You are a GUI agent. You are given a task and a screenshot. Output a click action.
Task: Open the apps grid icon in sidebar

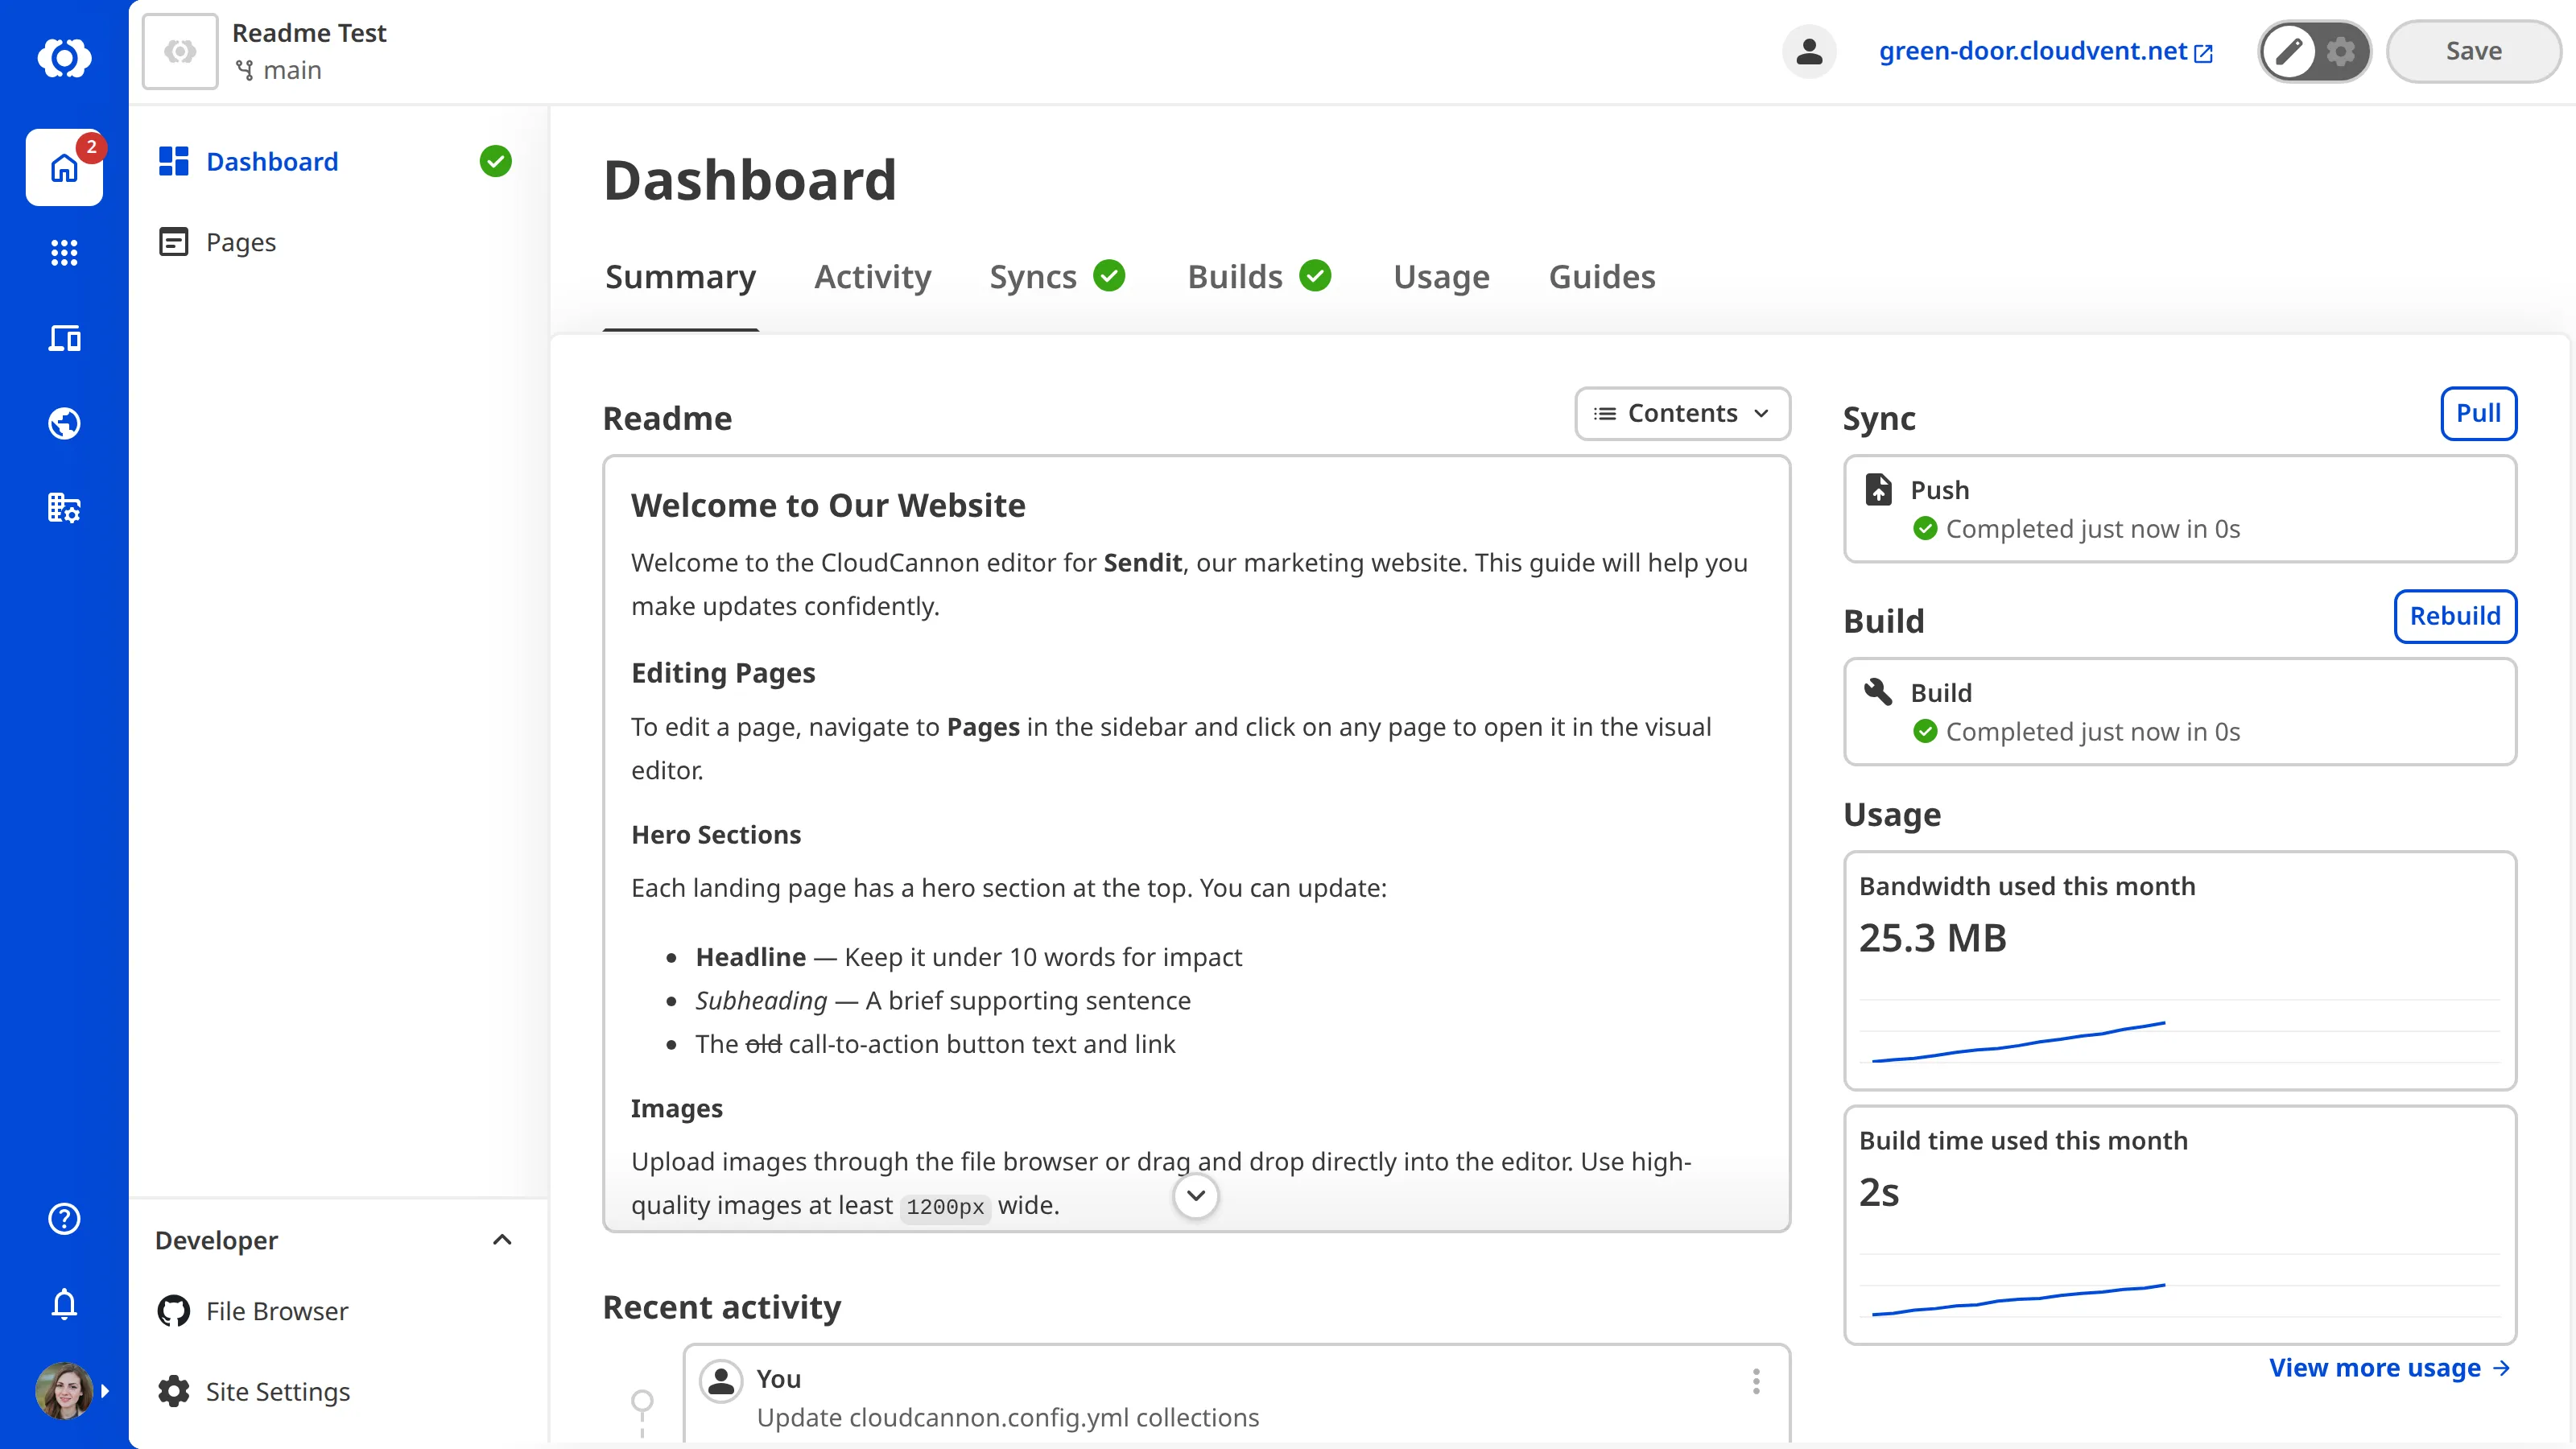[64, 252]
